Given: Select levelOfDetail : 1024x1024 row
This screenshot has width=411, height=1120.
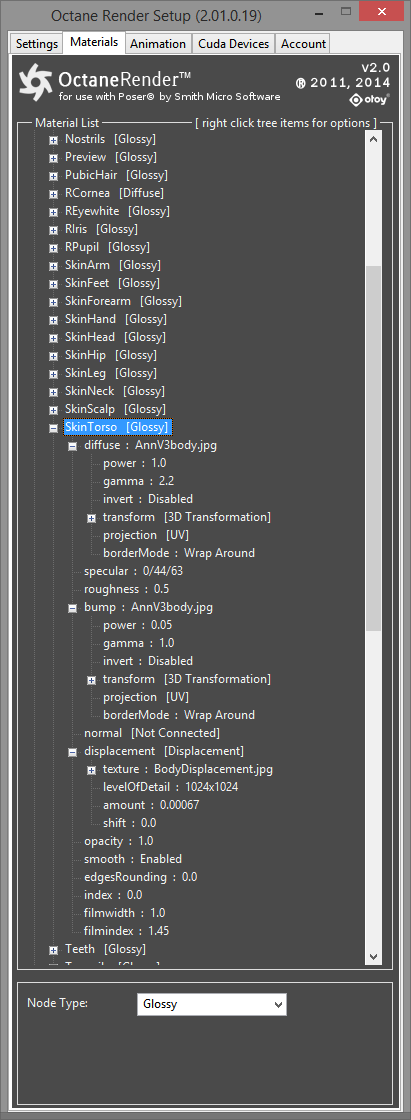Looking at the screenshot, I should [170, 787].
